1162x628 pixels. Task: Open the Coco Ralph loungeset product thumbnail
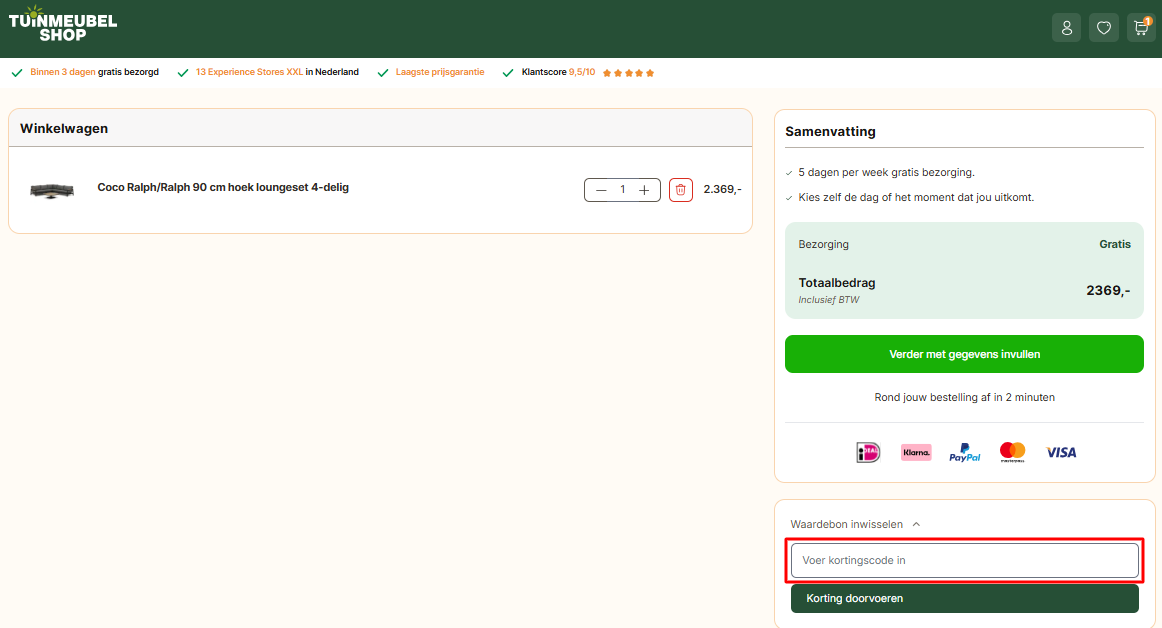pos(52,189)
